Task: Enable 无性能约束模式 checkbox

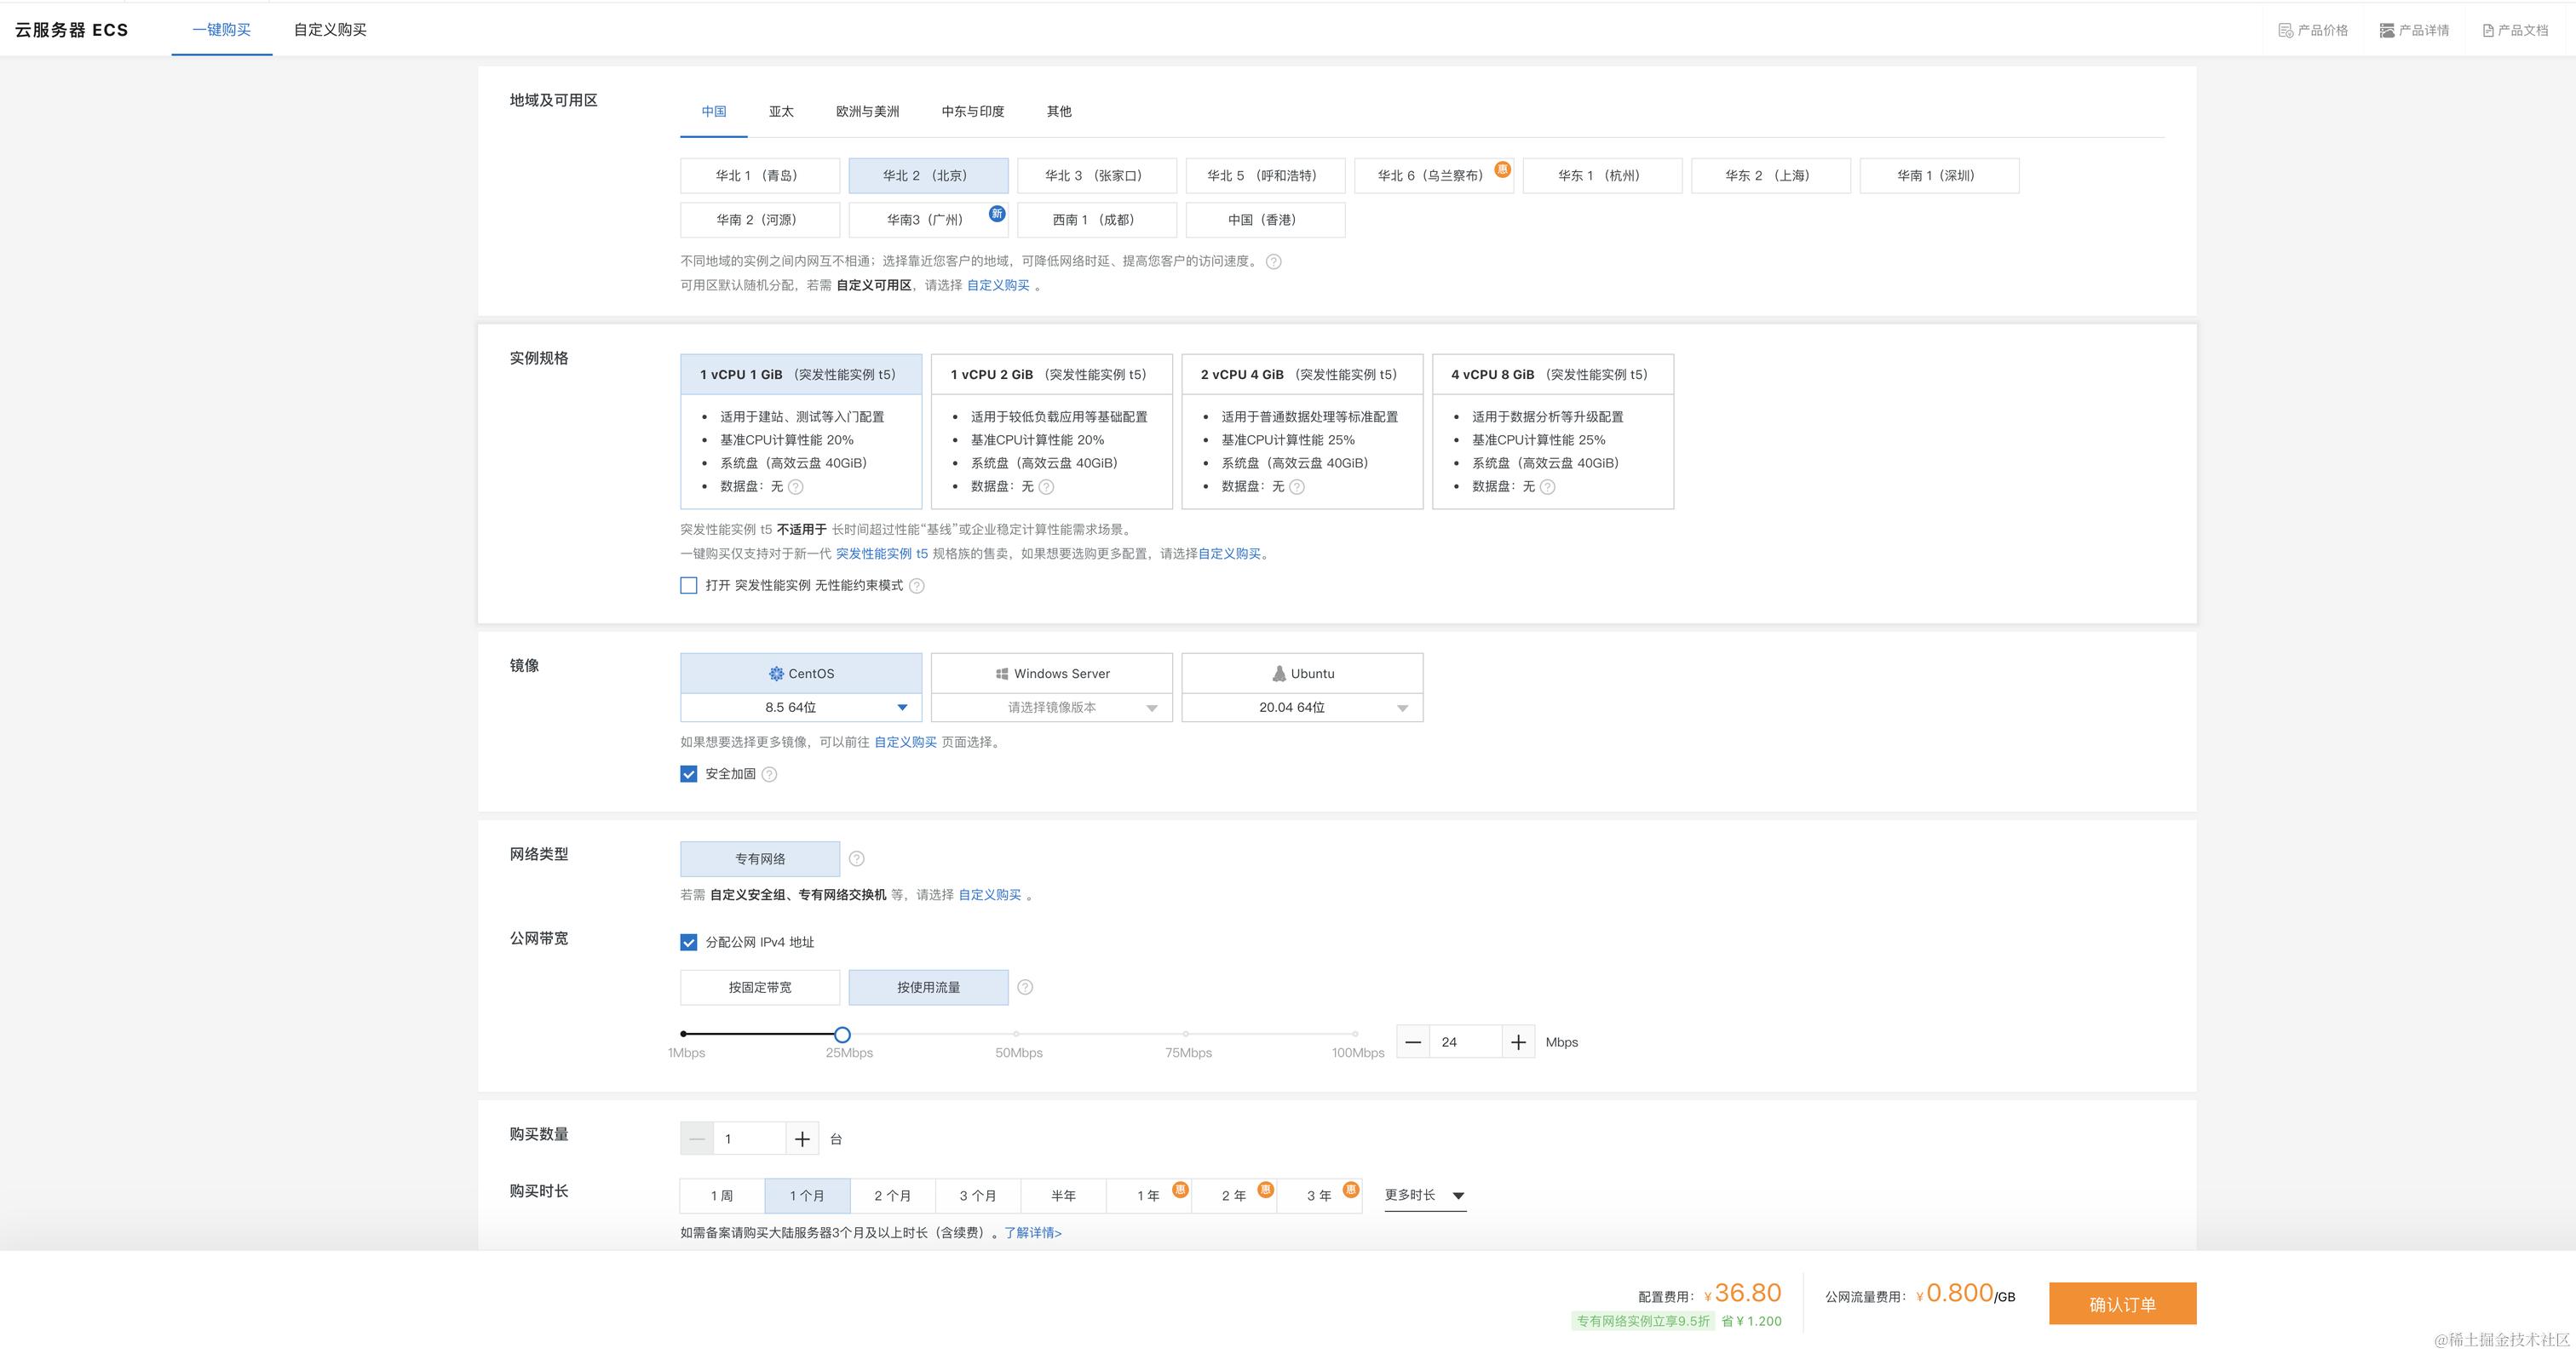Action: [x=689, y=586]
